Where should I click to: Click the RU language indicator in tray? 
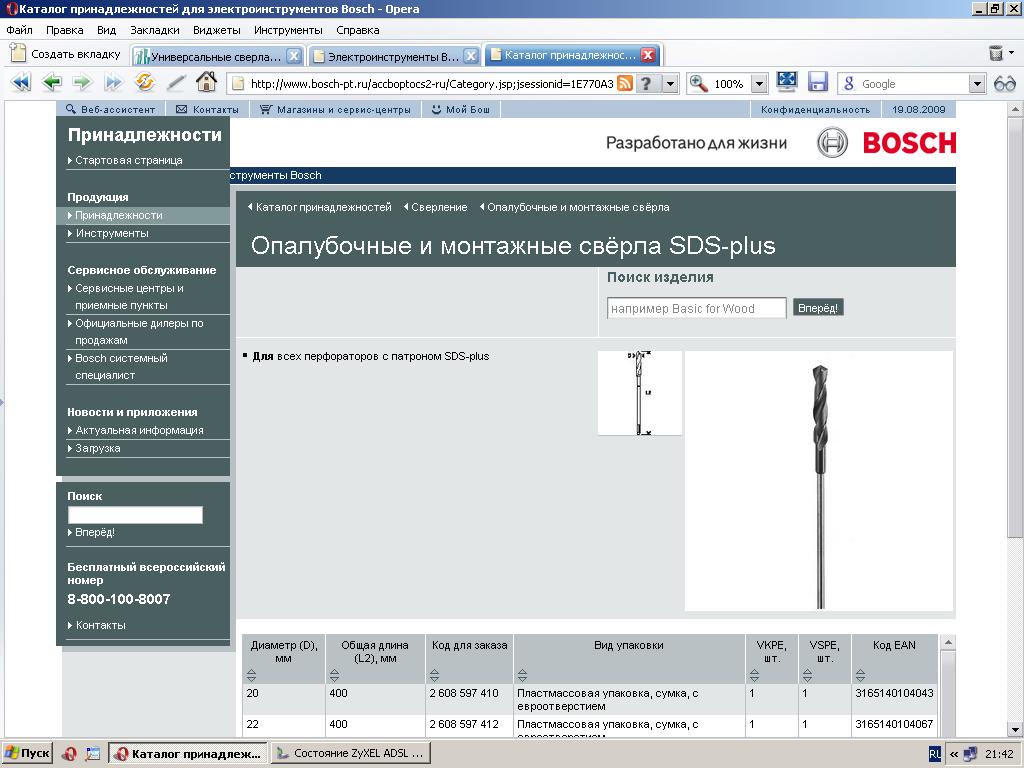pos(935,754)
